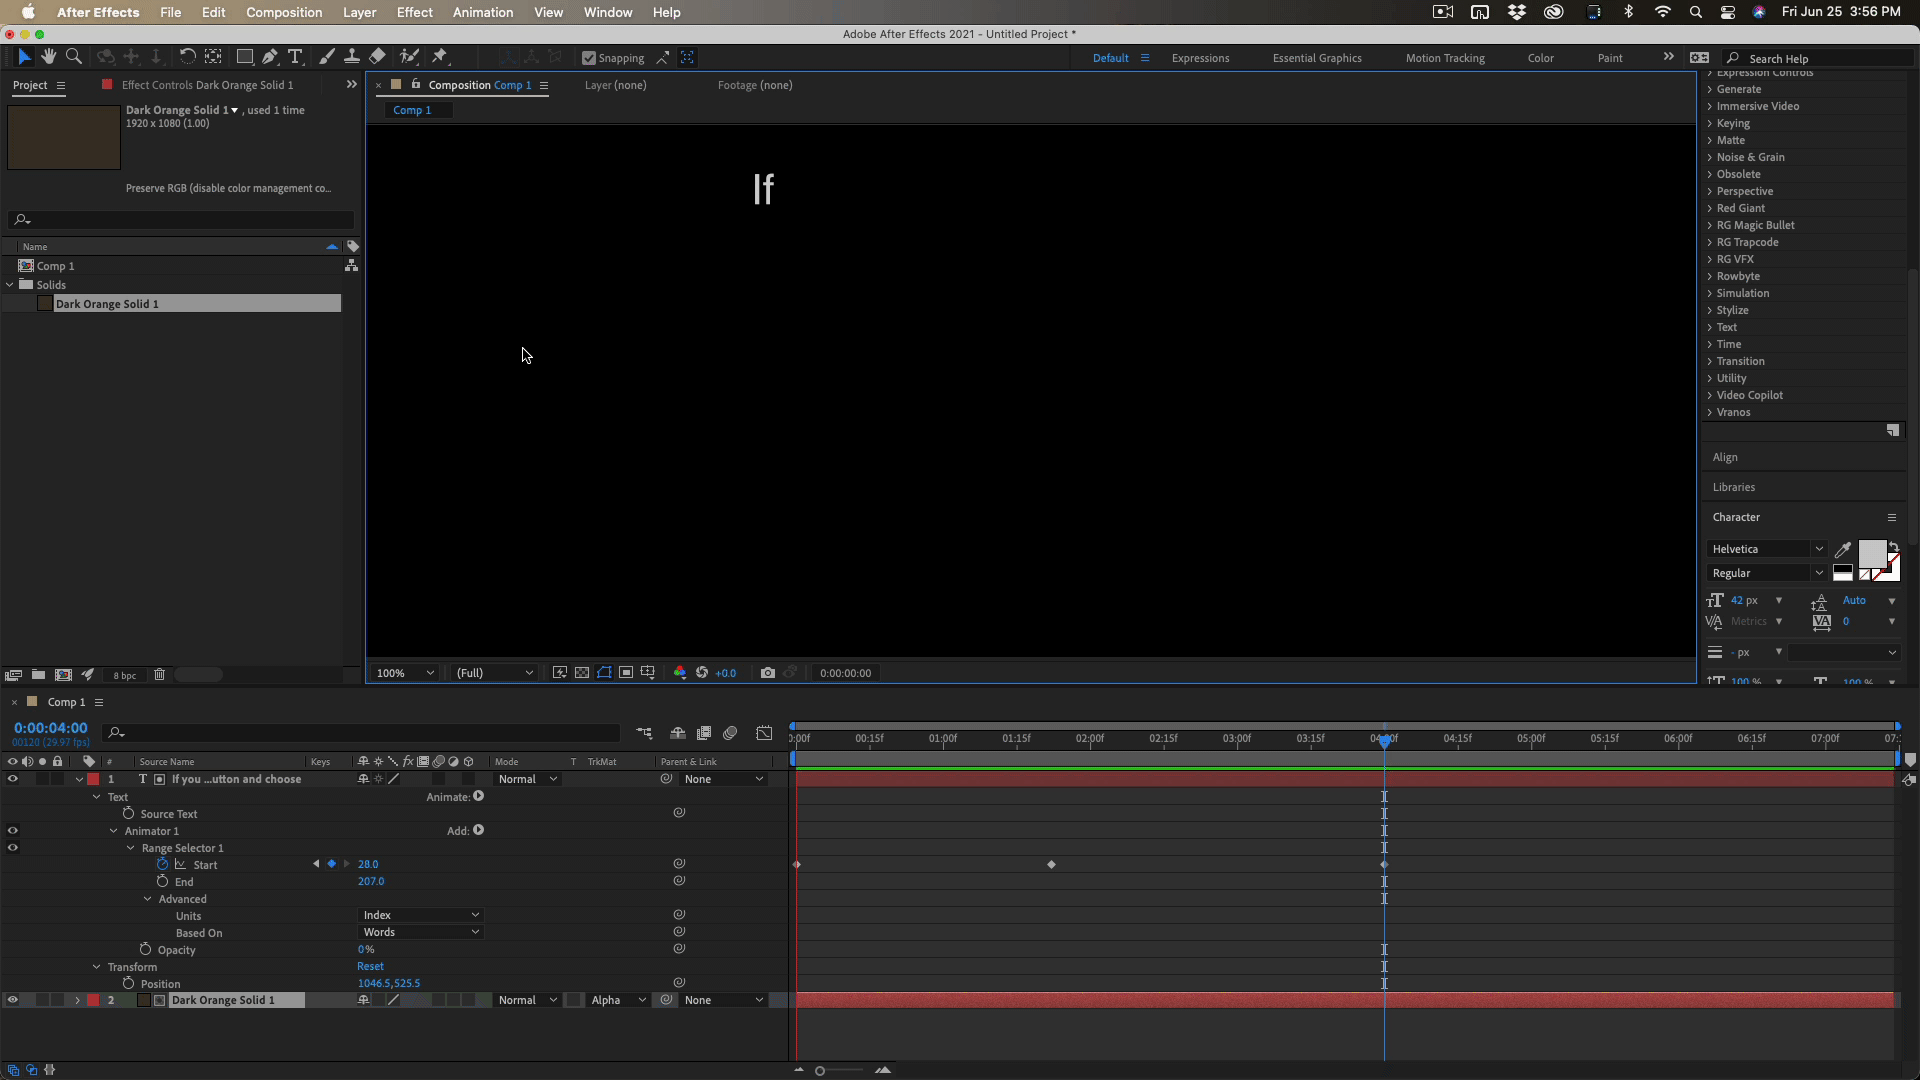Click the take snapshot camera icon
Image resolution: width=1920 pixels, height=1080 pixels.
767,673
